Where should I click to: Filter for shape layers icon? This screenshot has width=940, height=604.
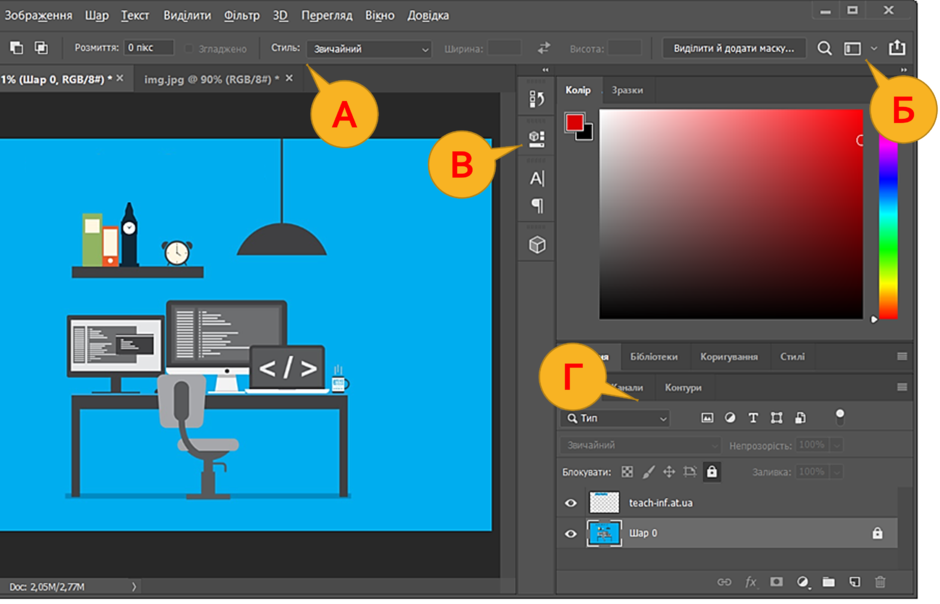point(776,418)
